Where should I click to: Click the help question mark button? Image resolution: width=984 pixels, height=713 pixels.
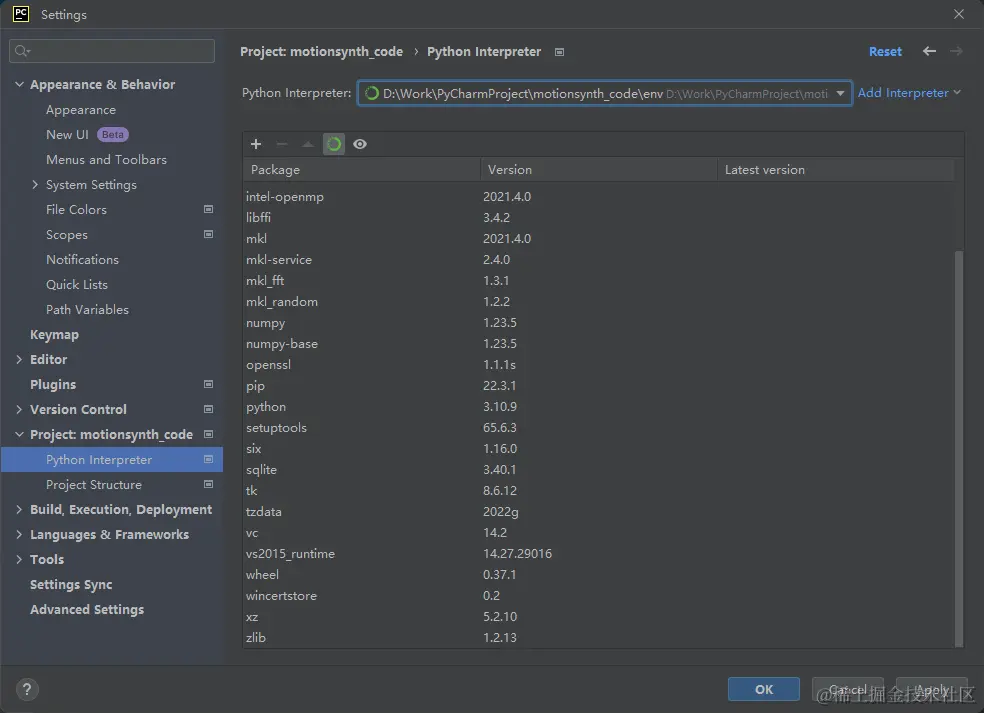coord(27,689)
